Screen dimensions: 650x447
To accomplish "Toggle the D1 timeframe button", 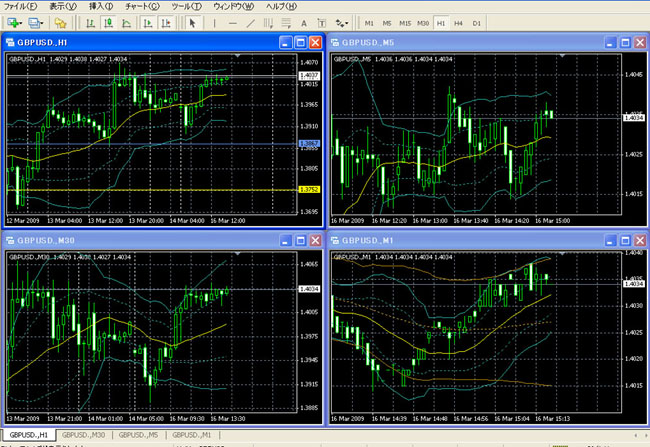I will [x=476, y=22].
